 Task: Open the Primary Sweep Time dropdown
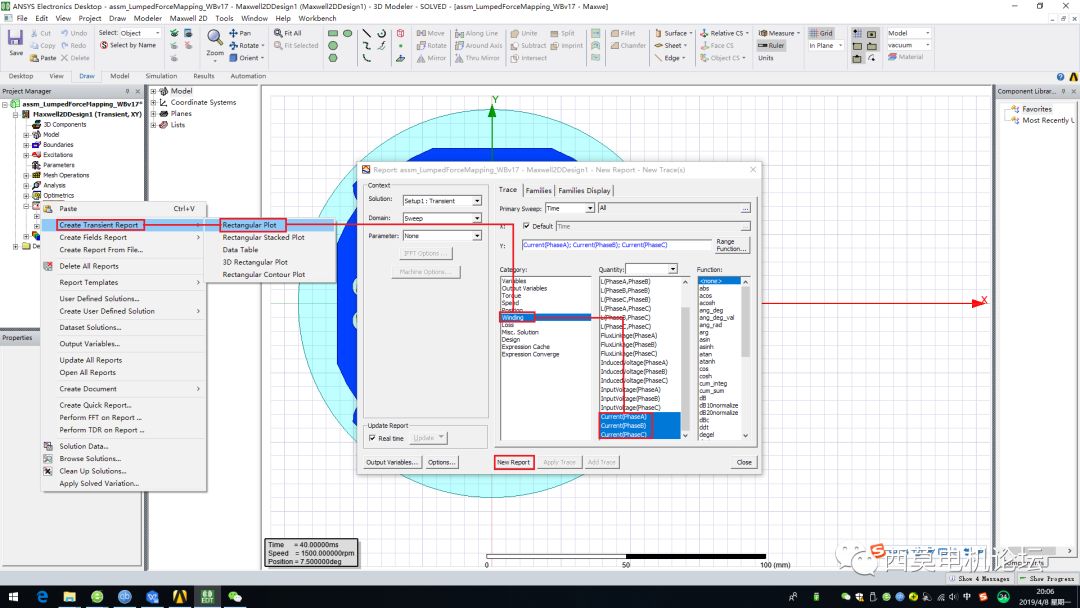coord(570,208)
